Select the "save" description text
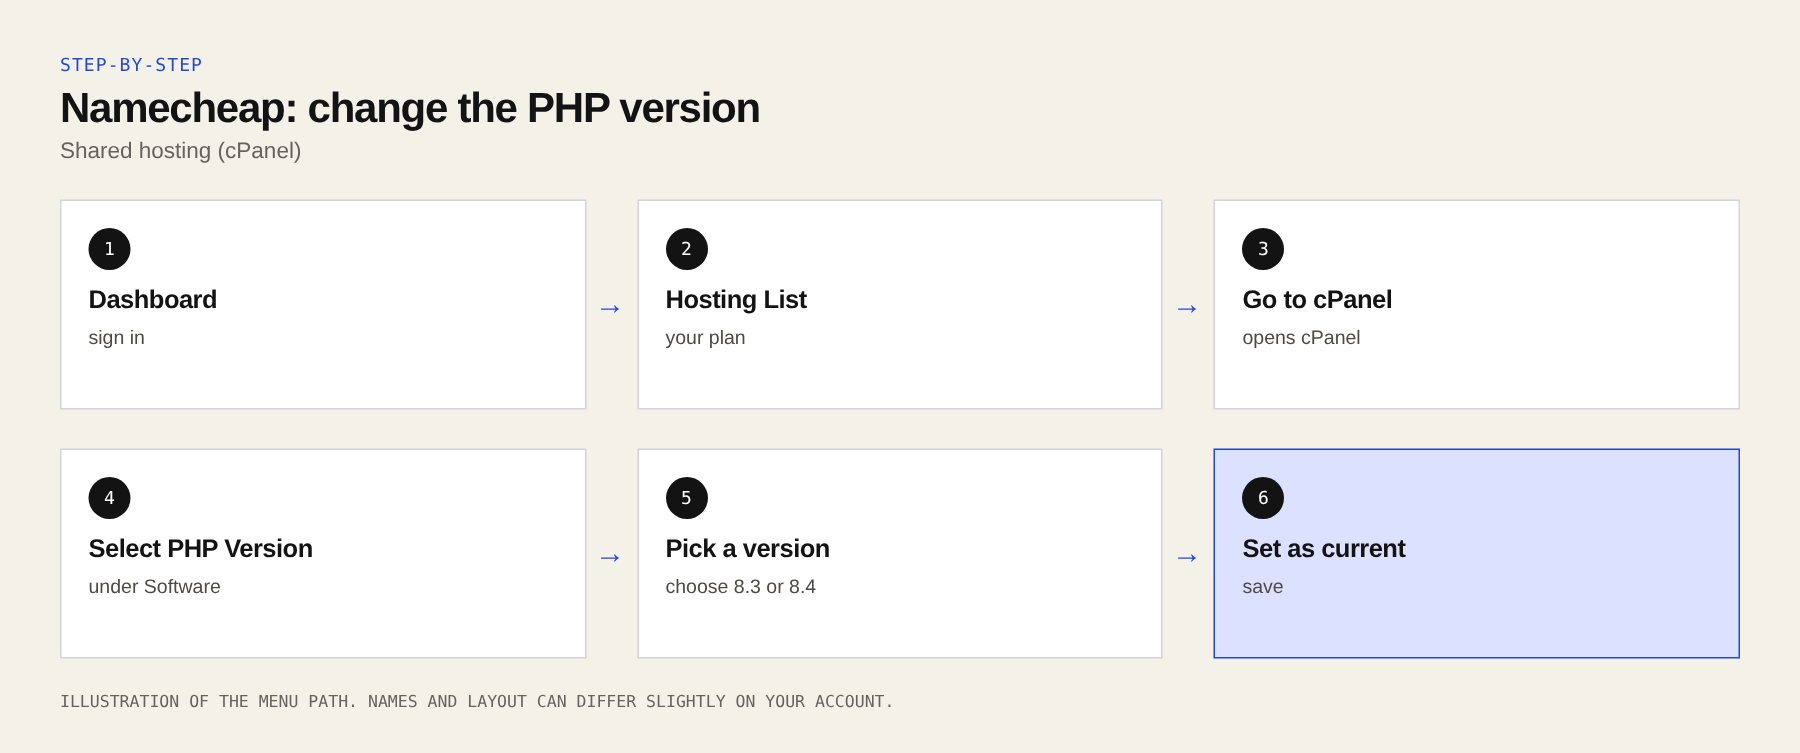Image resolution: width=1800 pixels, height=753 pixels. [1263, 587]
